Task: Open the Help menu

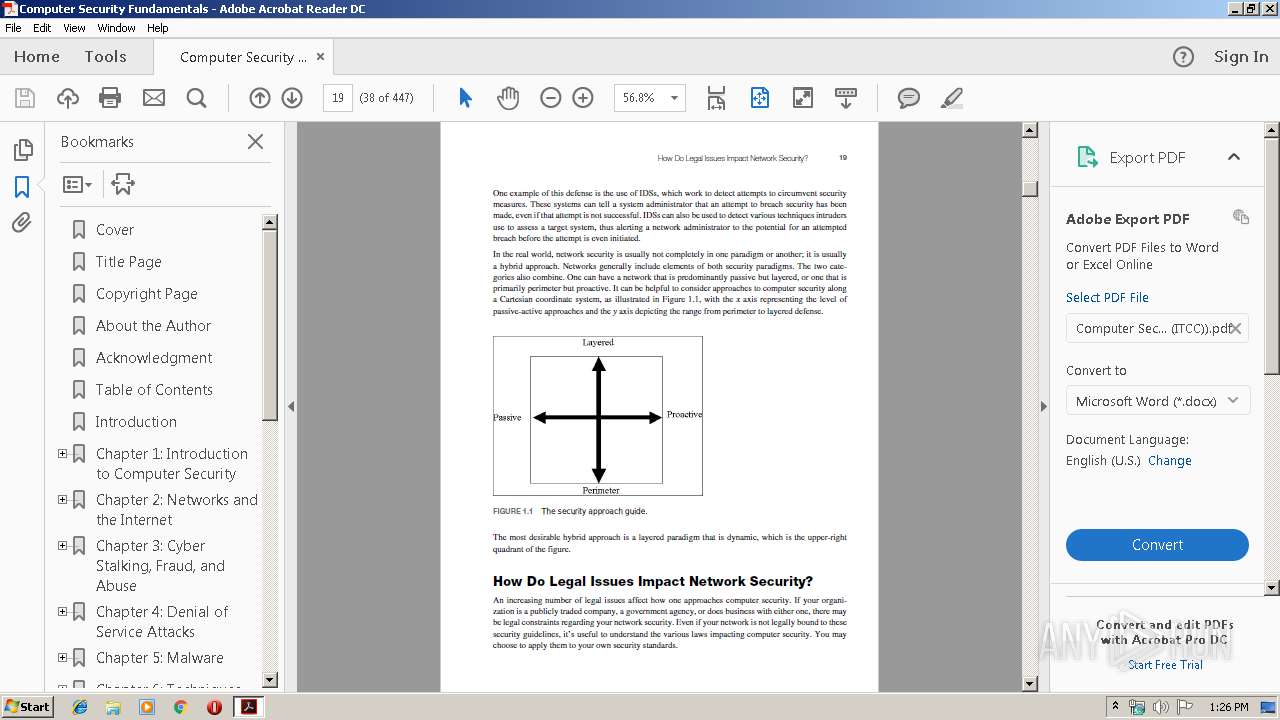Action: 158,28
